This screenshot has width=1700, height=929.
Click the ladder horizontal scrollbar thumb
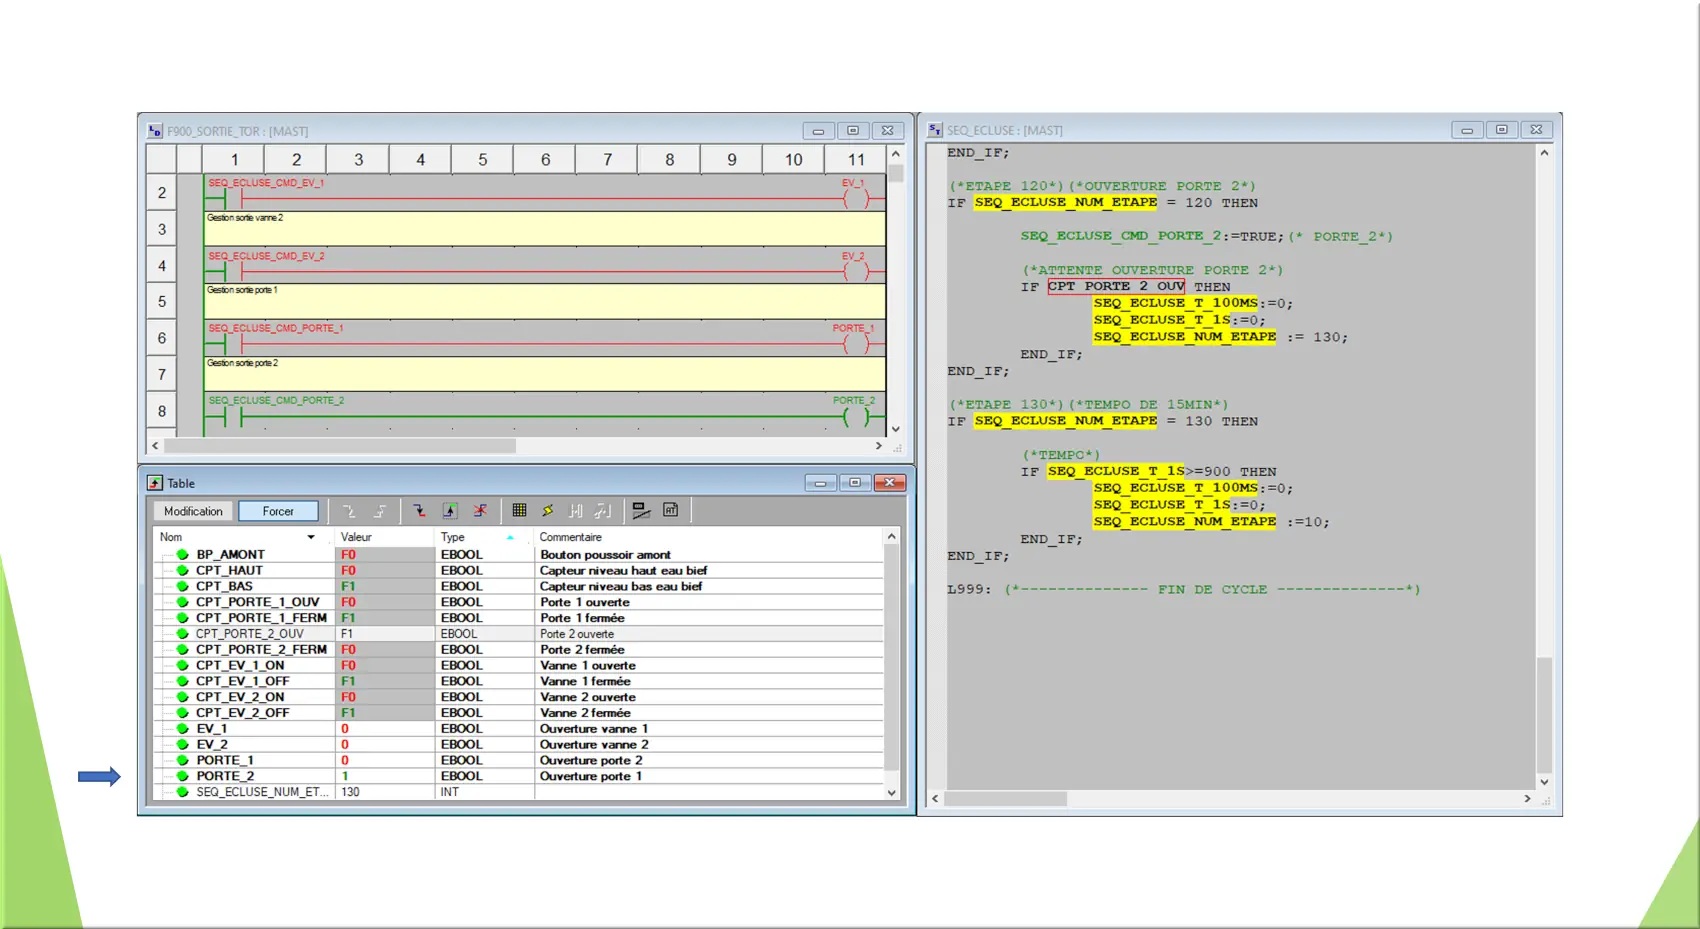tap(340, 446)
